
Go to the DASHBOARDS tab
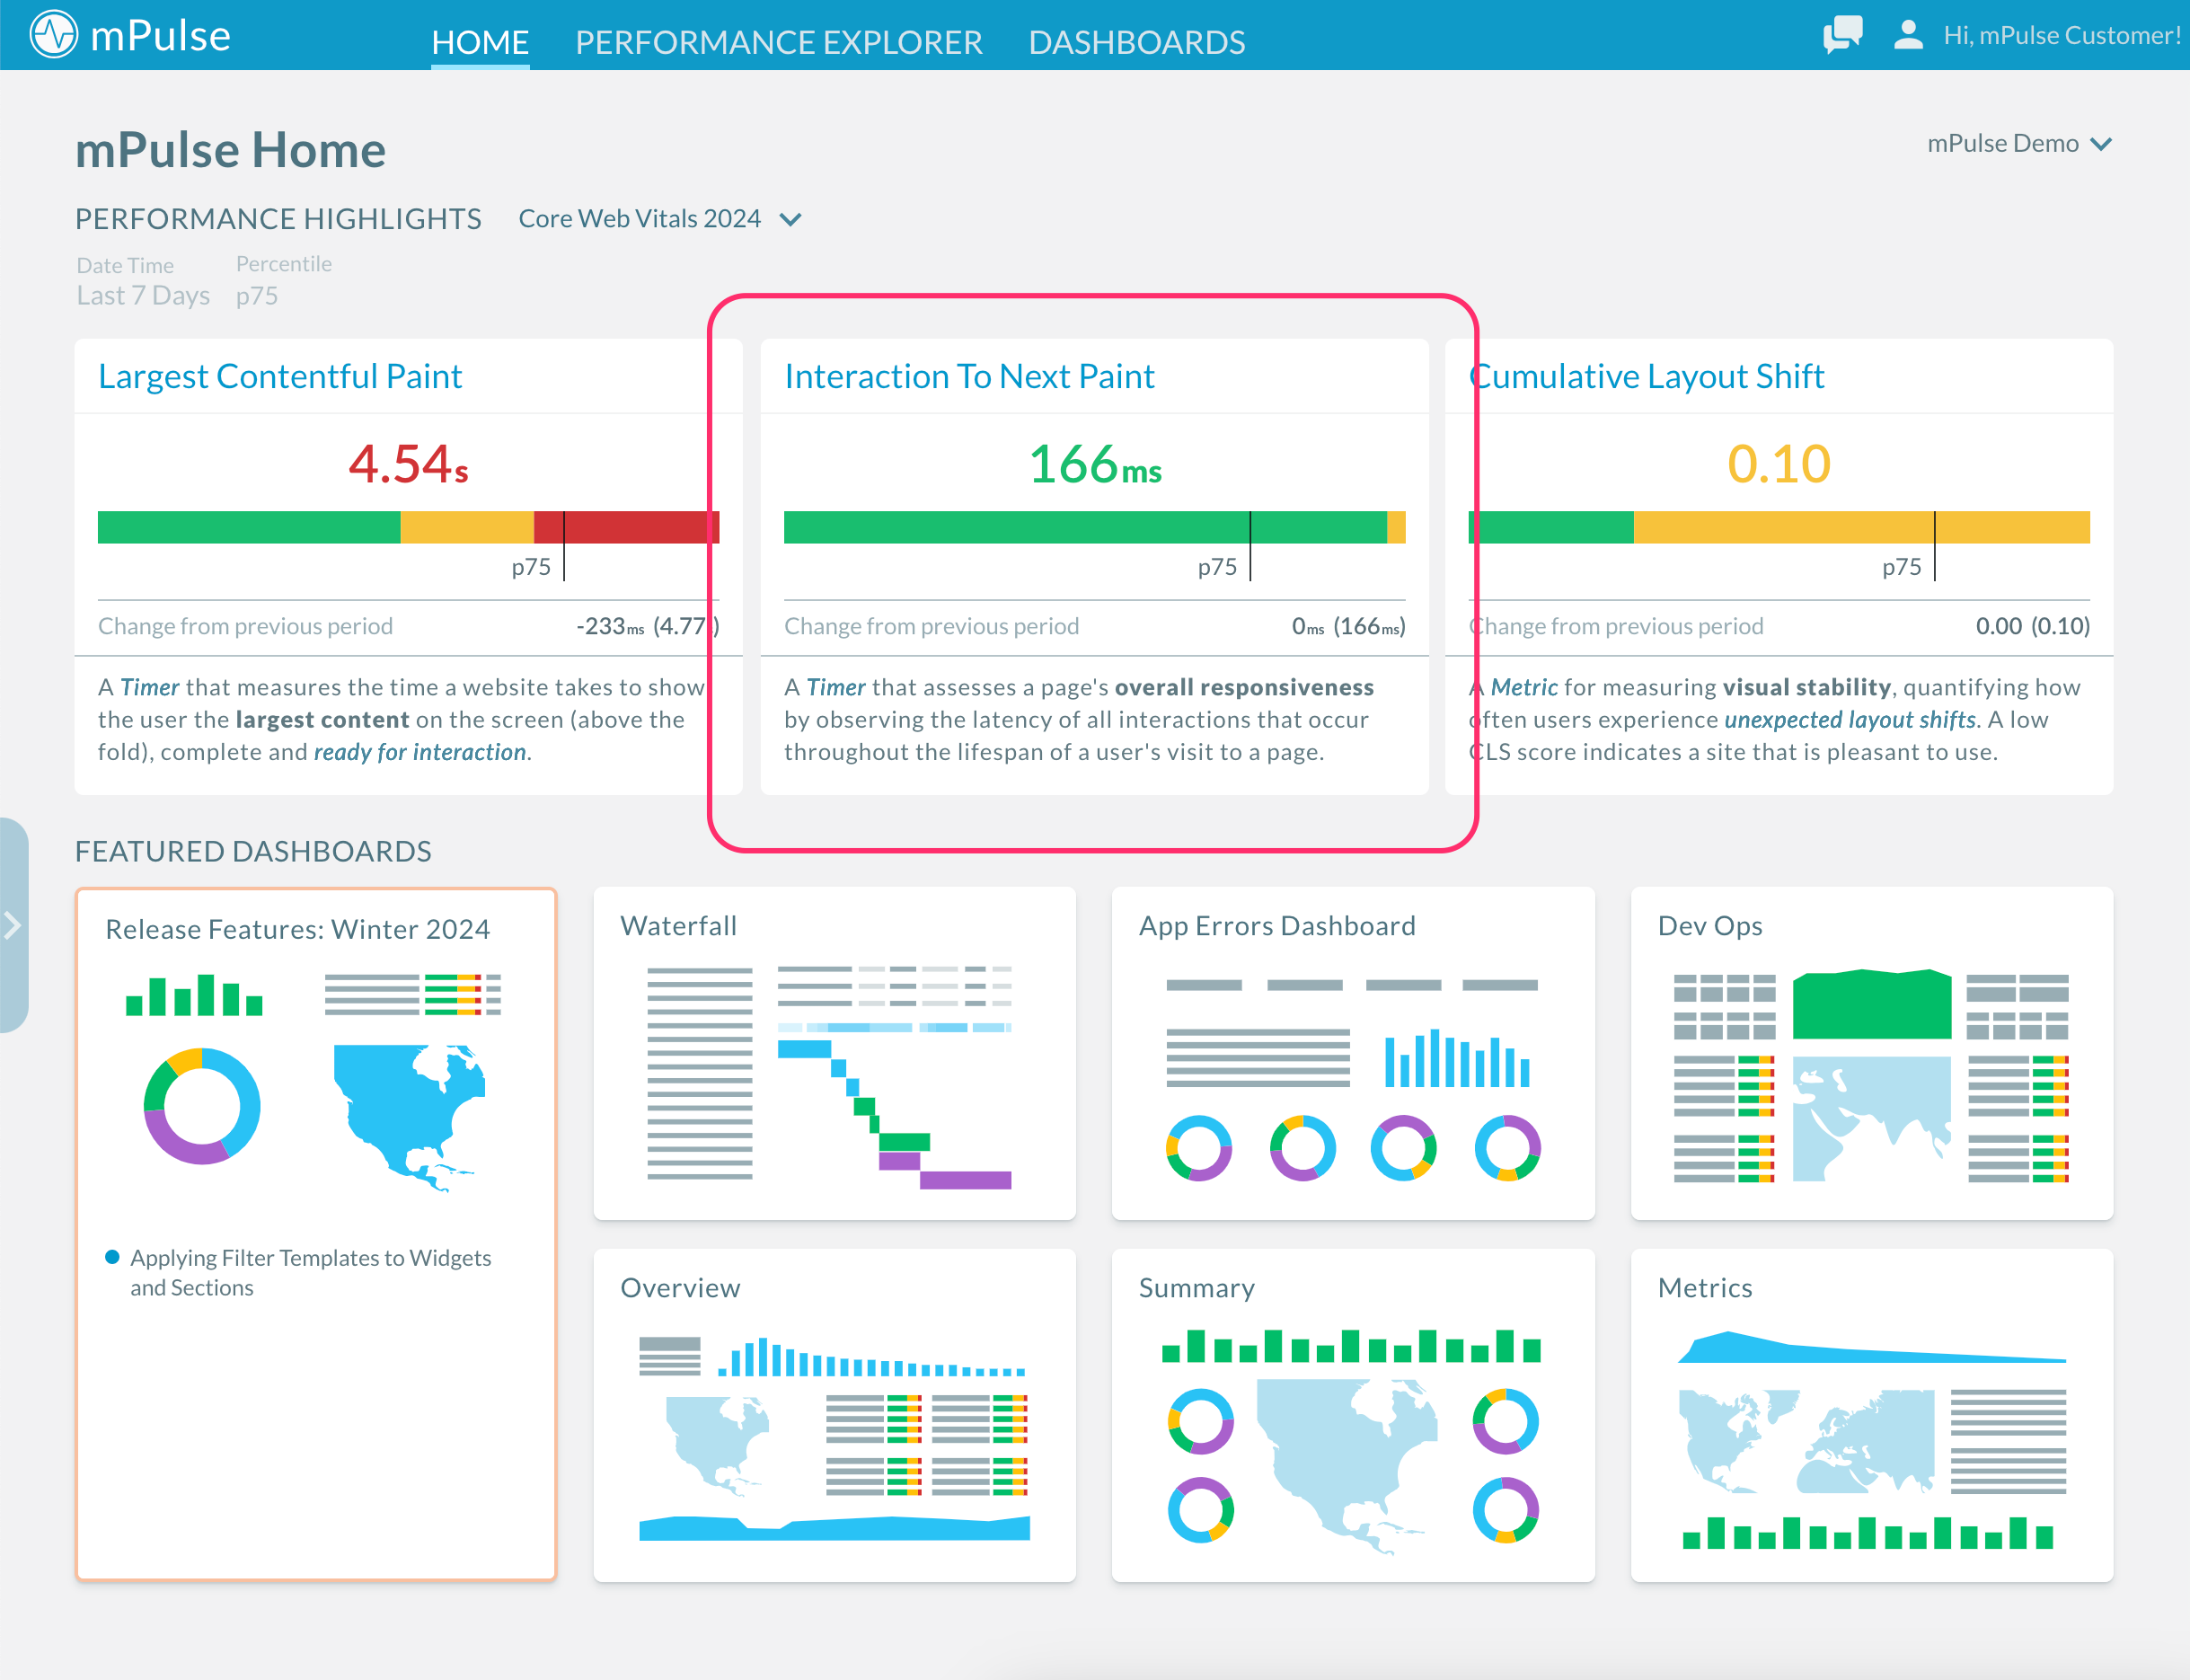pyautogui.click(x=1137, y=42)
